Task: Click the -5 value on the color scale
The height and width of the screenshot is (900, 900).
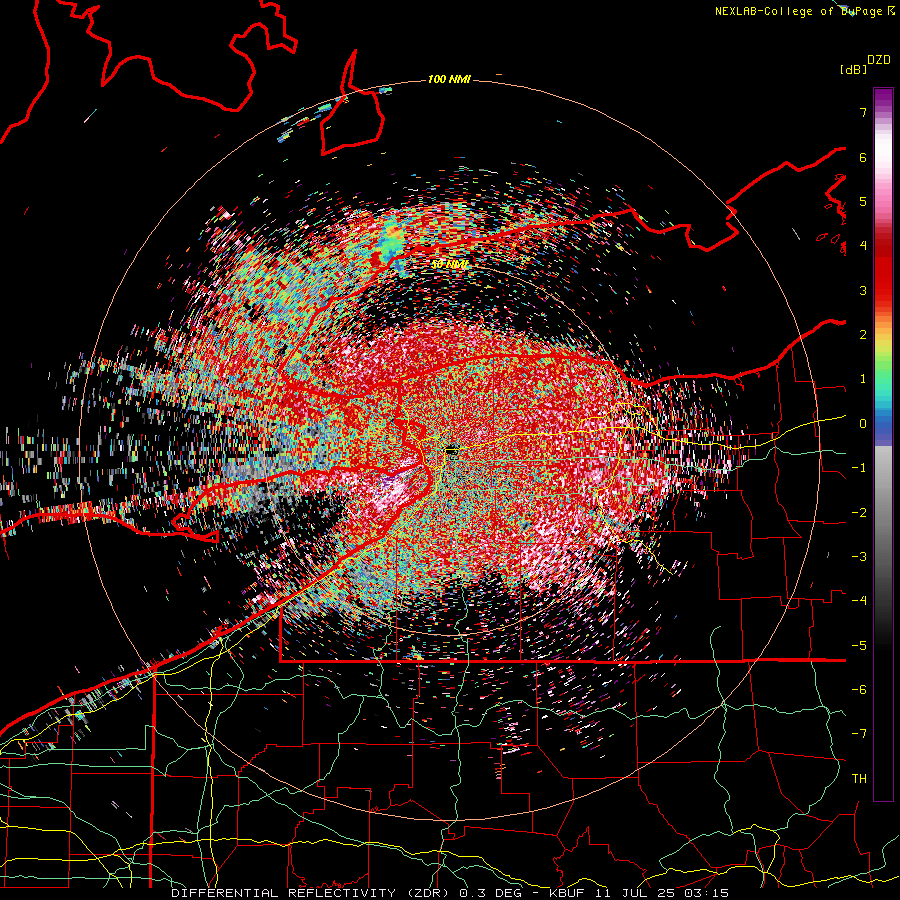Action: pyautogui.click(x=859, y=646)
